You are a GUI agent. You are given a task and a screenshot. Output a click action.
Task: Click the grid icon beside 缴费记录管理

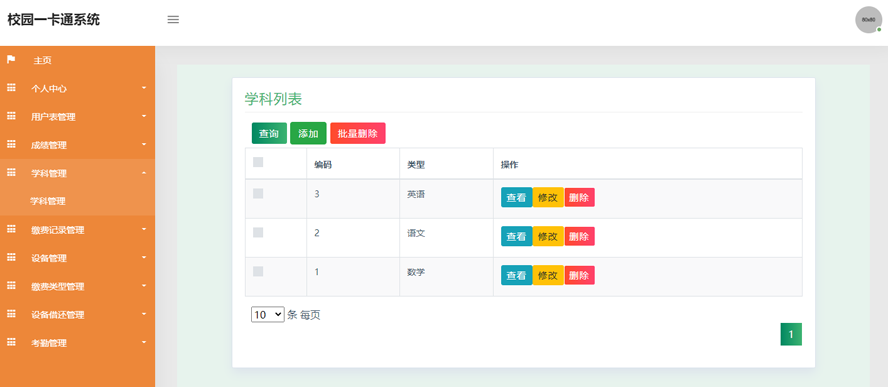click(11, 229)
